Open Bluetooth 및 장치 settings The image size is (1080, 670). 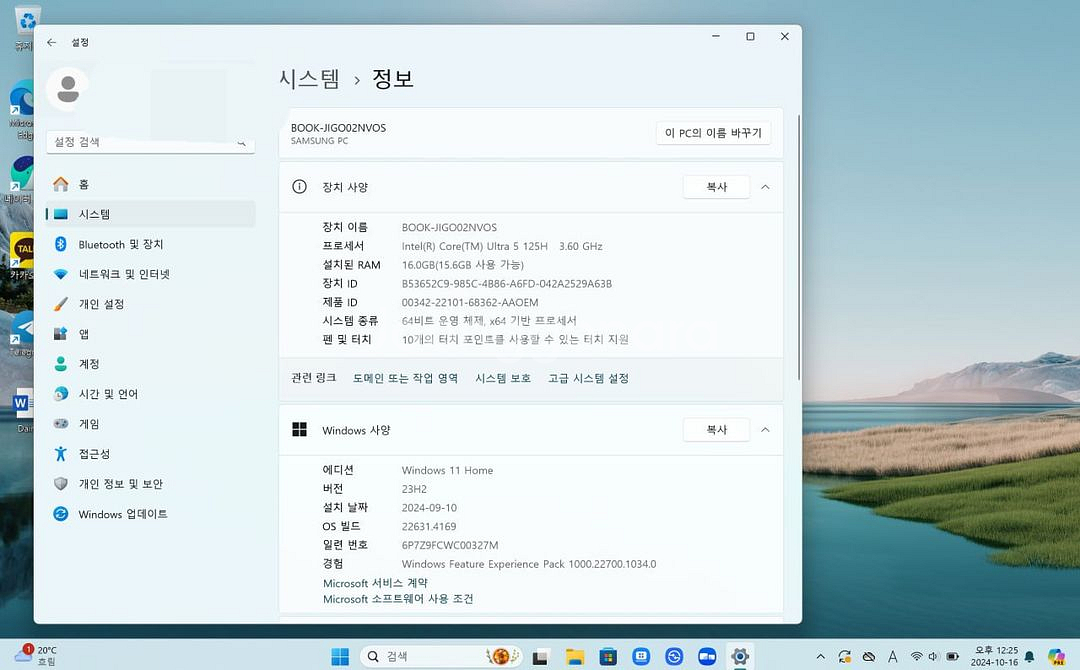tap(150, 244)
